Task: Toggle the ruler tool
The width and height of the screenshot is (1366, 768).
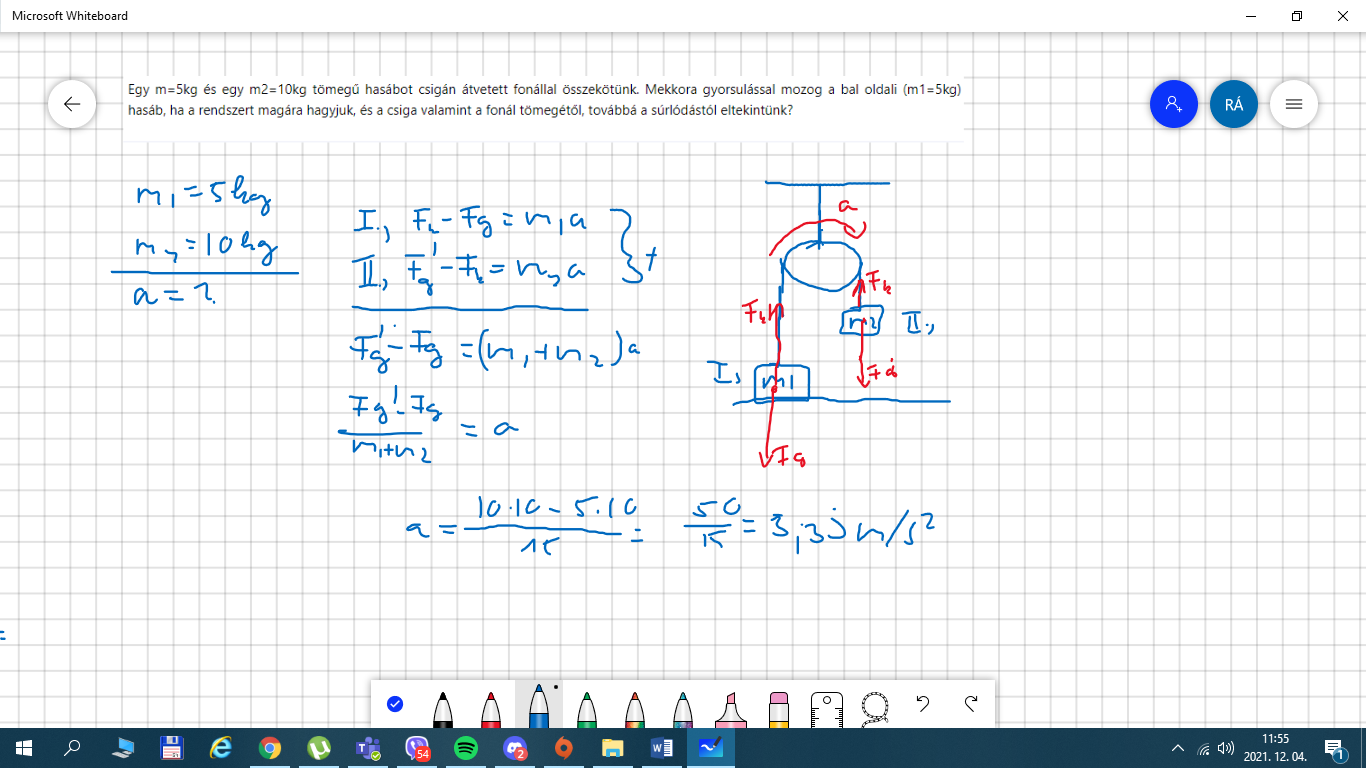Action: (827, 708)
